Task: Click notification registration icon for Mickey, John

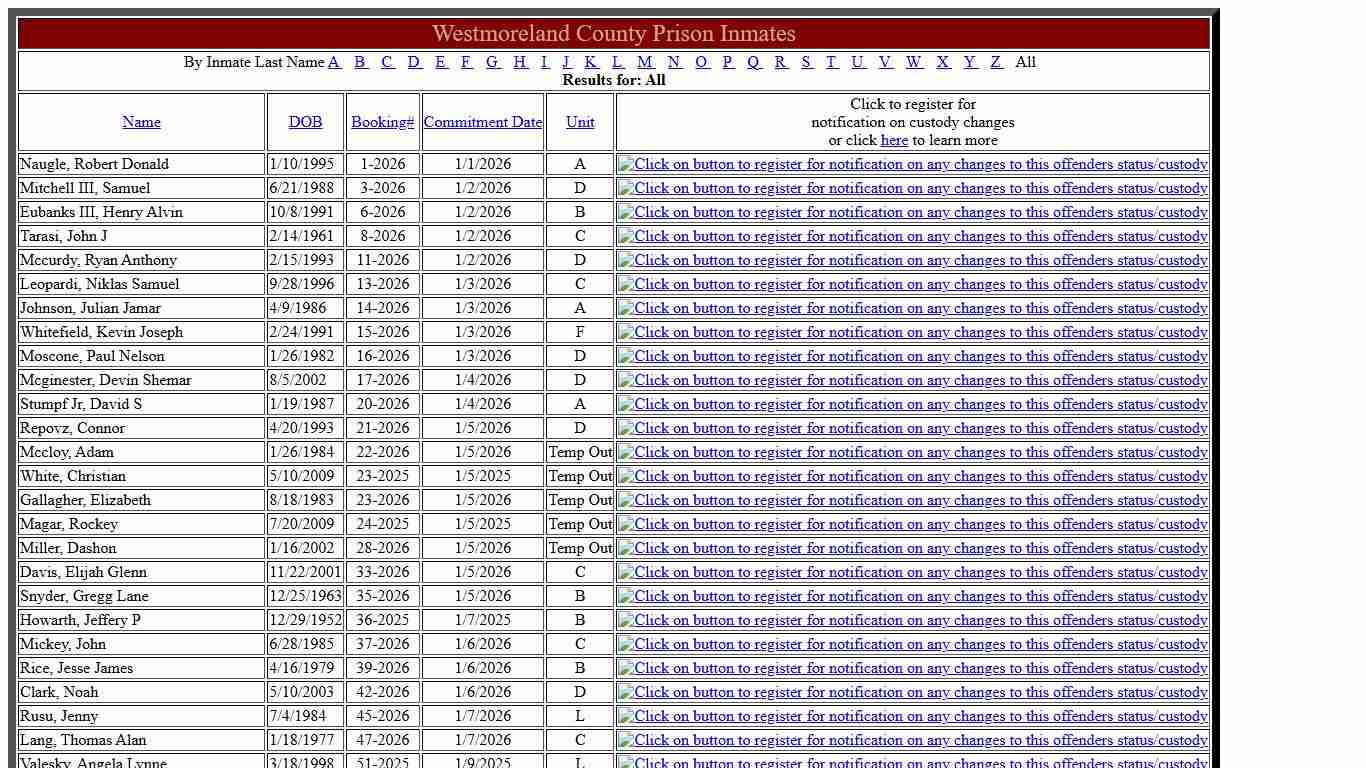Action: click(x=912, y=644)
